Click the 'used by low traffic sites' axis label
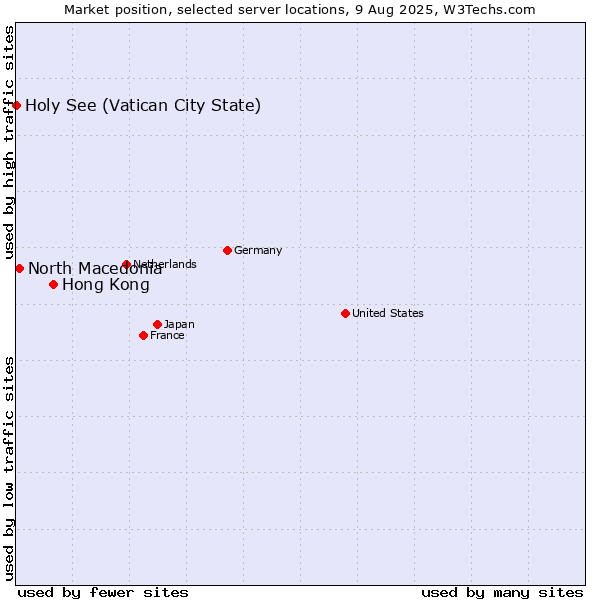The image size is (600, 600). [9, 469]
